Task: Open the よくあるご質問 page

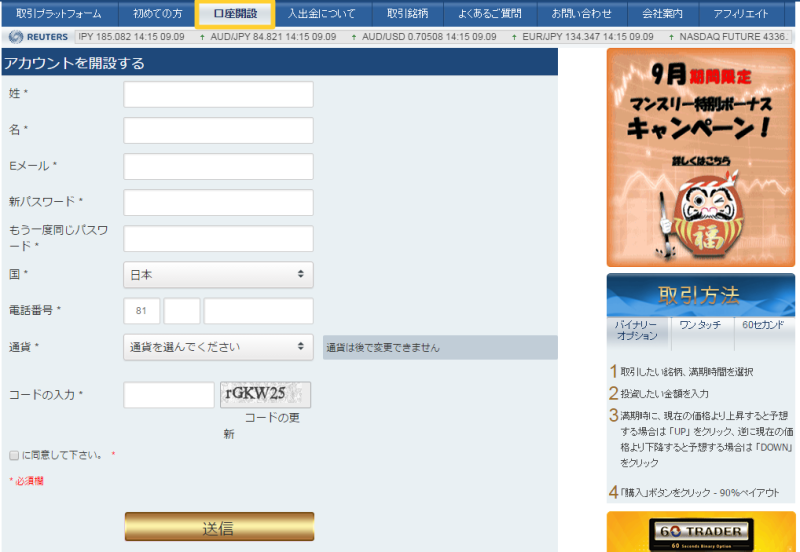Action: point(489,14)
